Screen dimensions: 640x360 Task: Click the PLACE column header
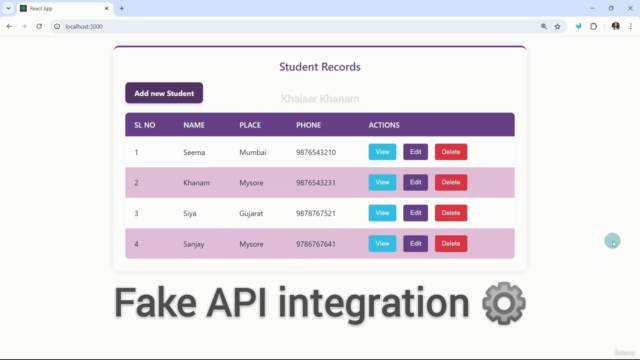point(250,125)
